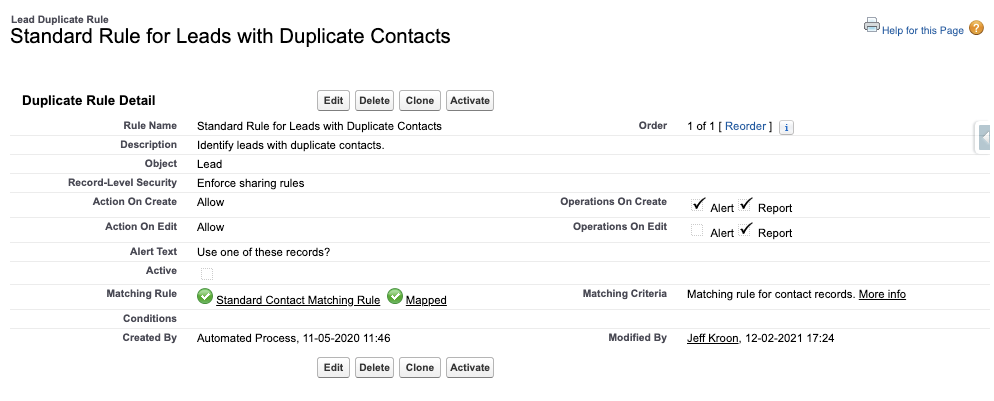Image resolution: width=994 pixels, height=401 pixels.
Task: Open the Mapped link
Action: click(426, 300)
